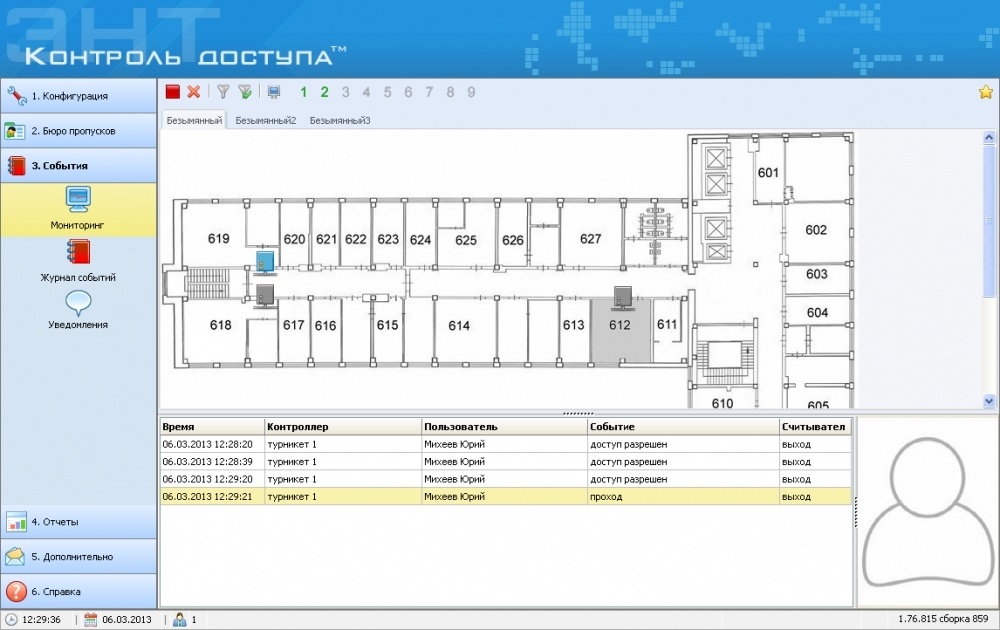This screenshot has height=630, width=1000.
Task: Sort by the Считыватель column header
Action: [816, 427]
